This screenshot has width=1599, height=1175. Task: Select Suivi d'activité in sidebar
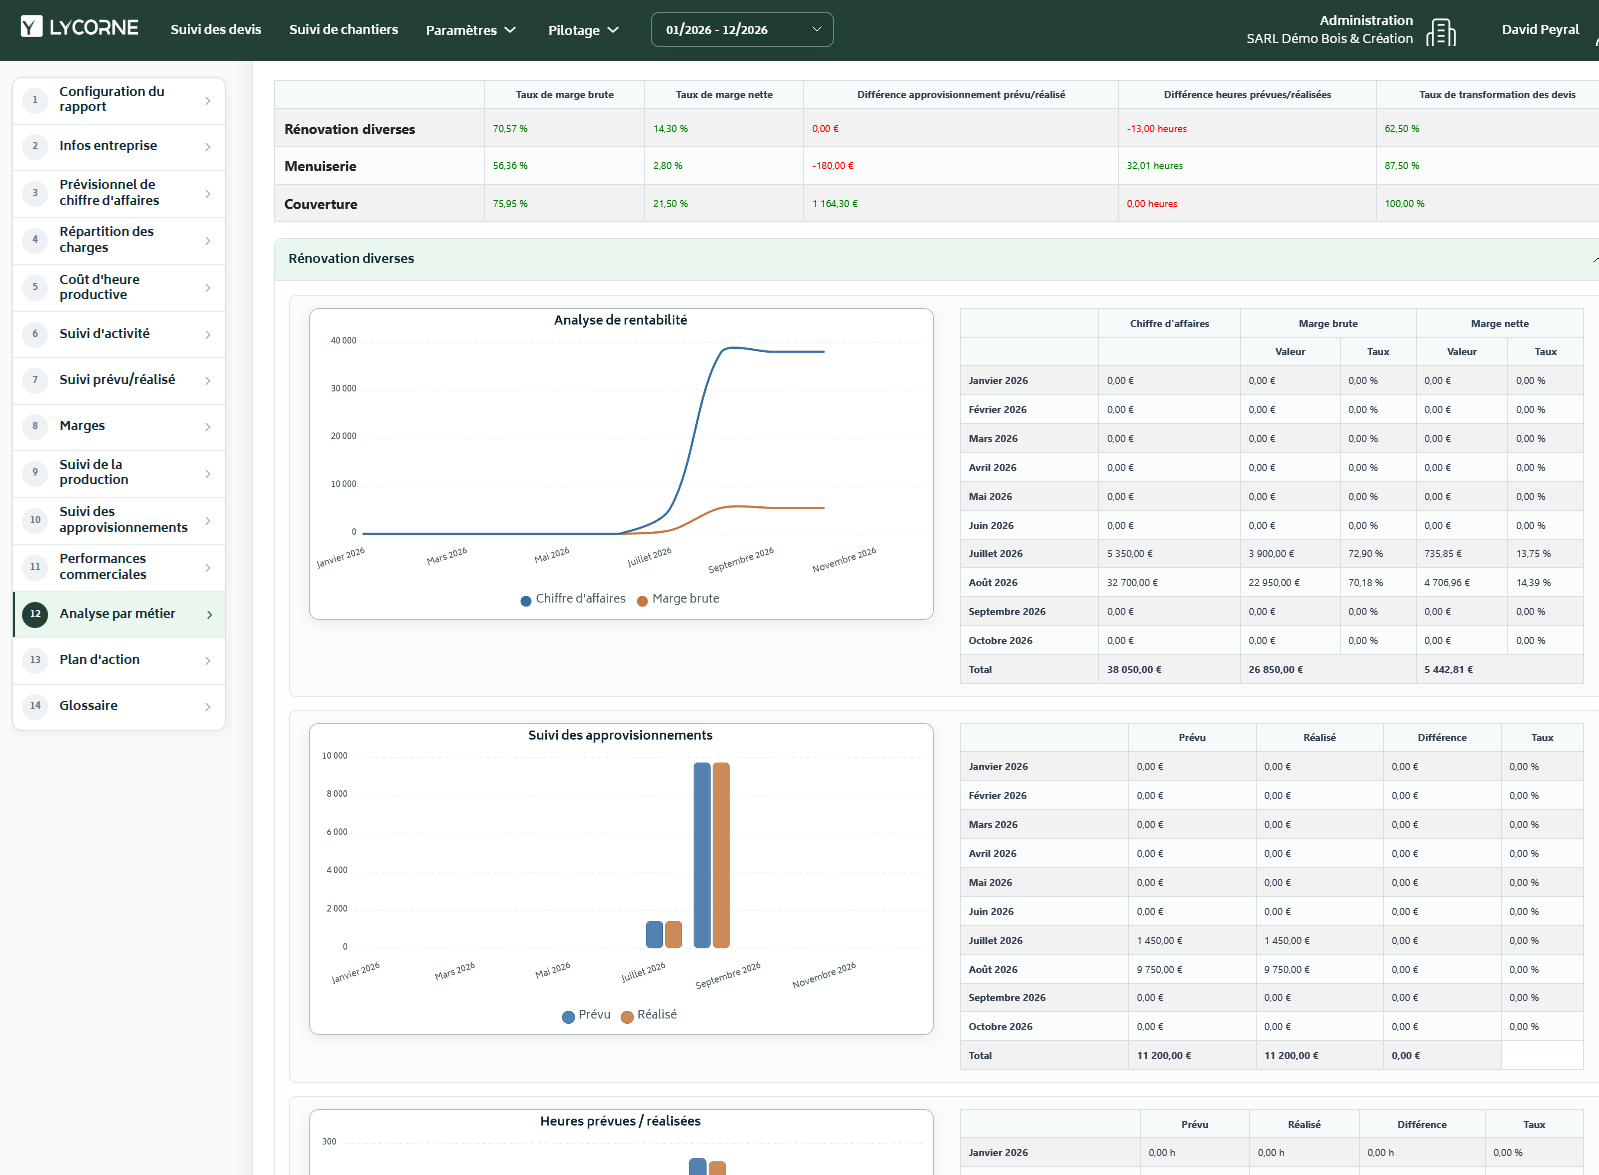[119, 334]
